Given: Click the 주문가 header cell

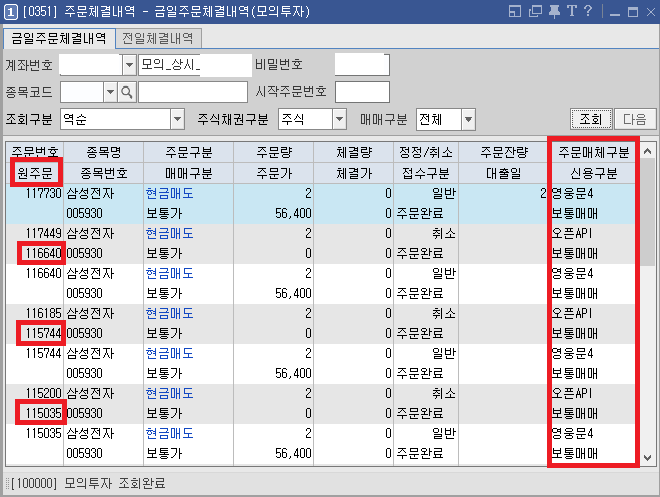Looking at the screenshot, I should tap(274, 173).
